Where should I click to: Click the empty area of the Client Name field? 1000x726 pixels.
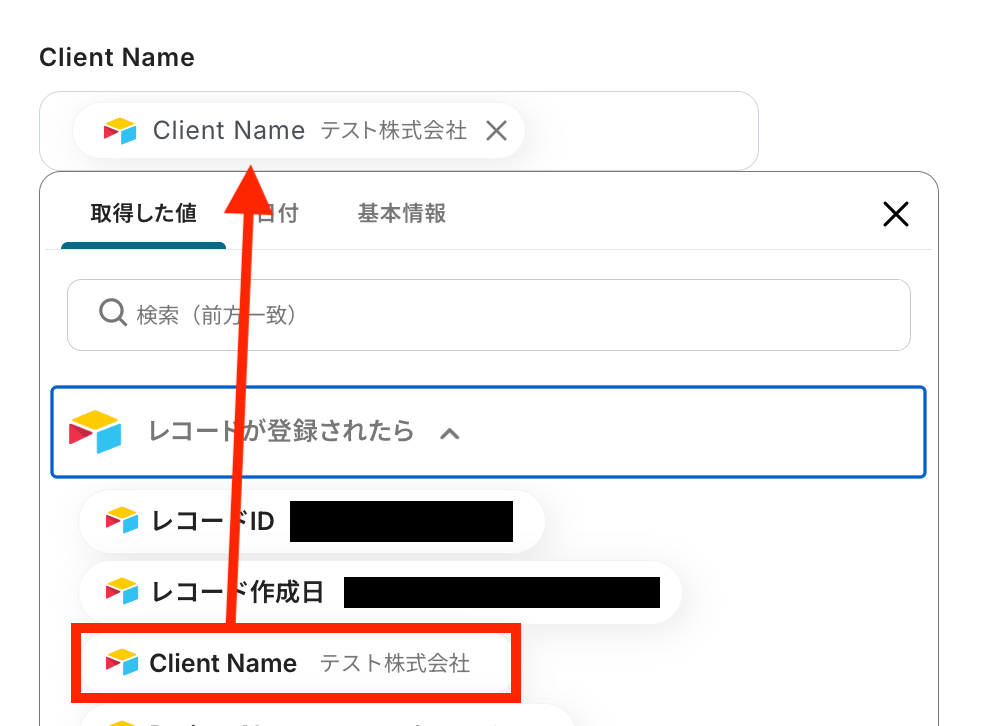click(641, 131)
